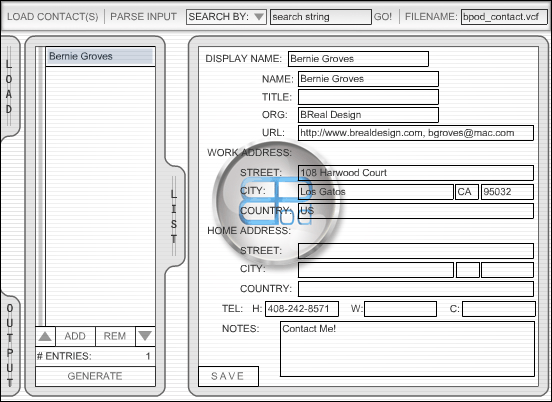552x402 pixels.
Task: Click LOAD CONTACT(S) in top bar
Action: pos(53,17)
